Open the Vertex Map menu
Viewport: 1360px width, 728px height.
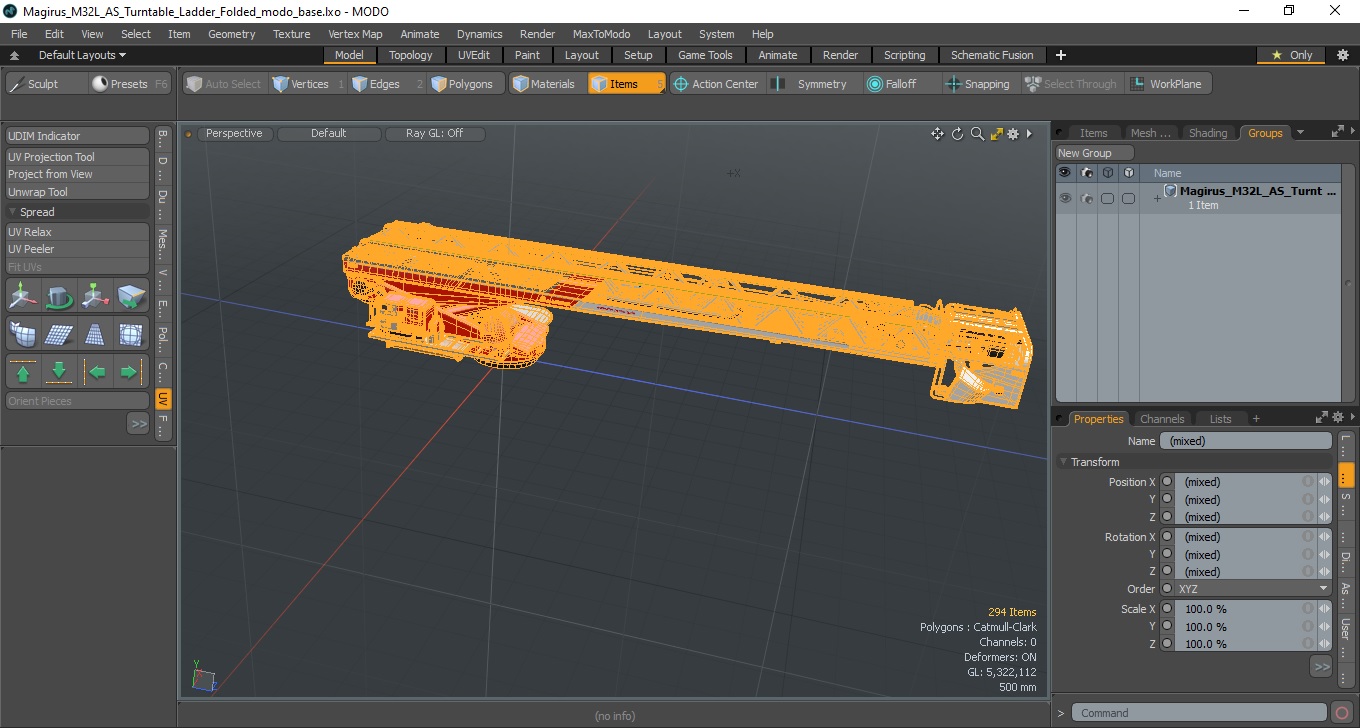(355, 34)
